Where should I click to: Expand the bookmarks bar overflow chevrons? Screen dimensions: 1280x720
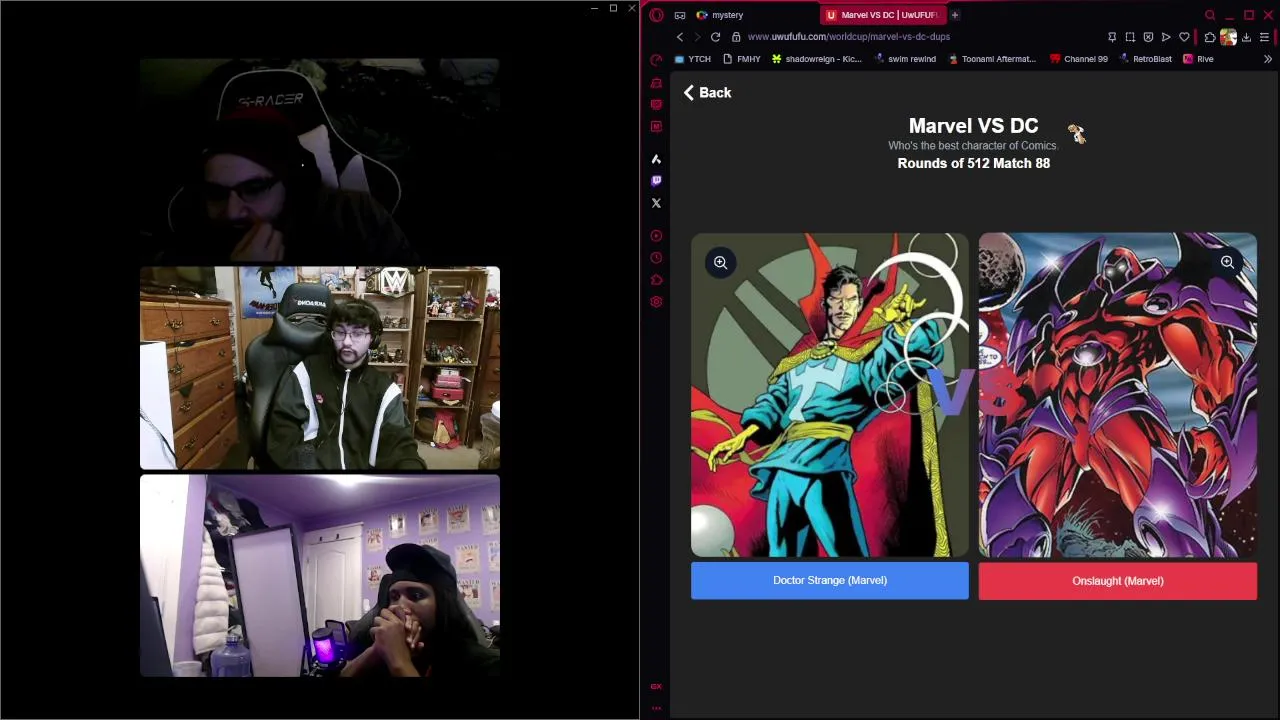(x=1267, y=59)
